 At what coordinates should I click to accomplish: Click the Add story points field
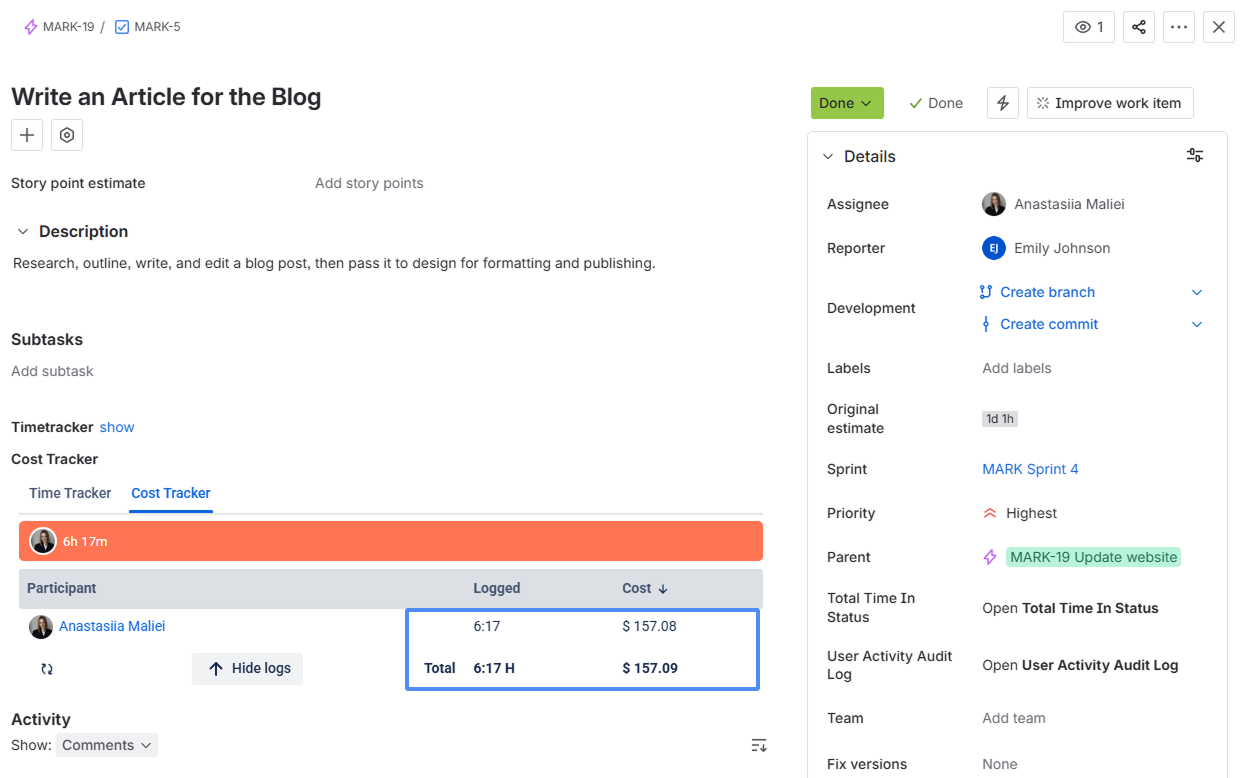(369, 183)
